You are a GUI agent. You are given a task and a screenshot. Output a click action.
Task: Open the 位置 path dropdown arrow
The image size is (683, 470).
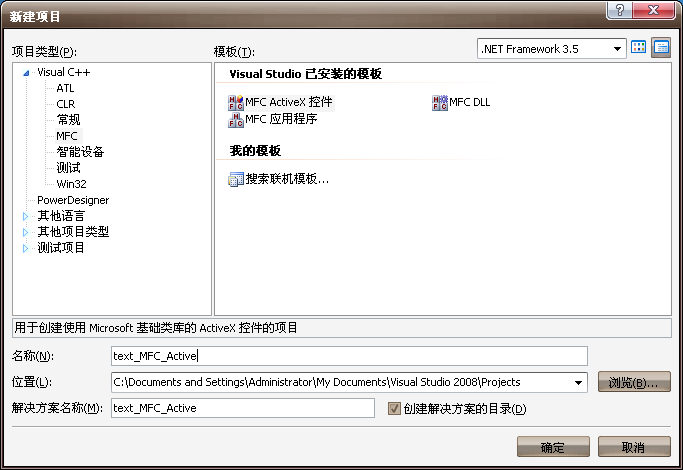point(578,382)
